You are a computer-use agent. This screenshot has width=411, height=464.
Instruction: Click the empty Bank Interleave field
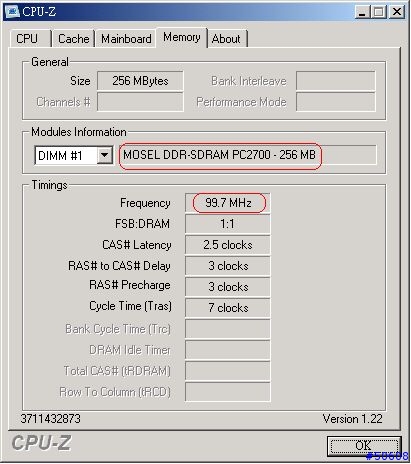click(x=336, y=81)
